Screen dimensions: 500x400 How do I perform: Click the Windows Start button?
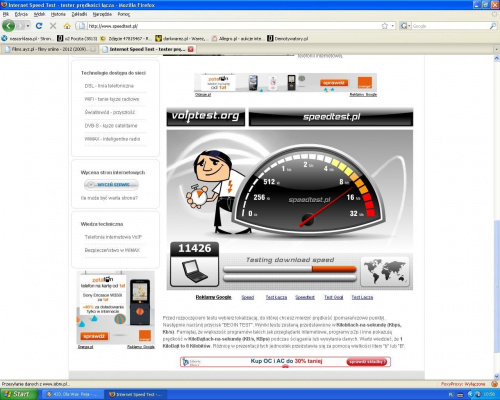(x=18, y=394)
